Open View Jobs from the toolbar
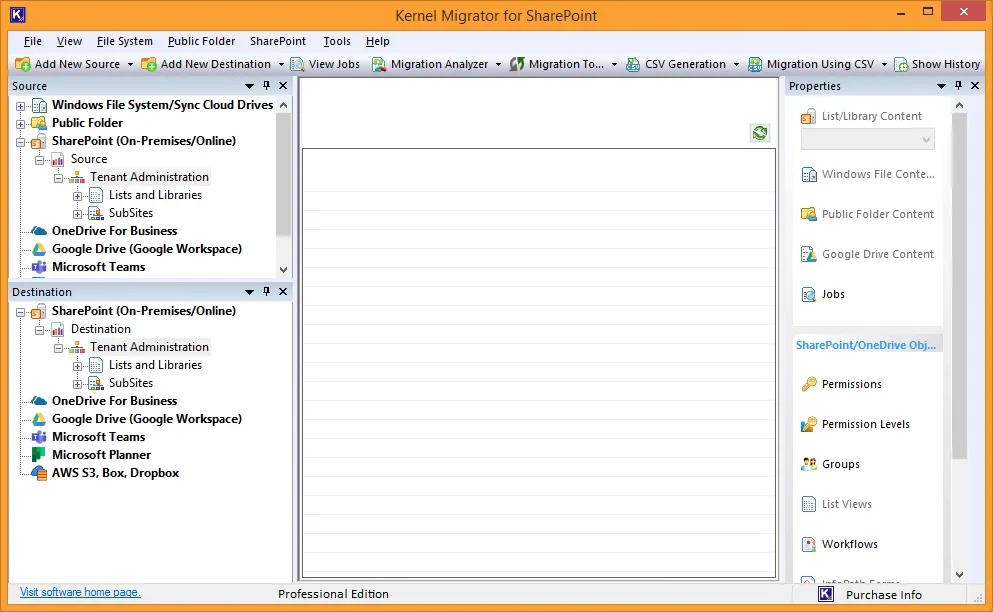The height and width of the screenshot is (612, 993). tap(325, 64)
